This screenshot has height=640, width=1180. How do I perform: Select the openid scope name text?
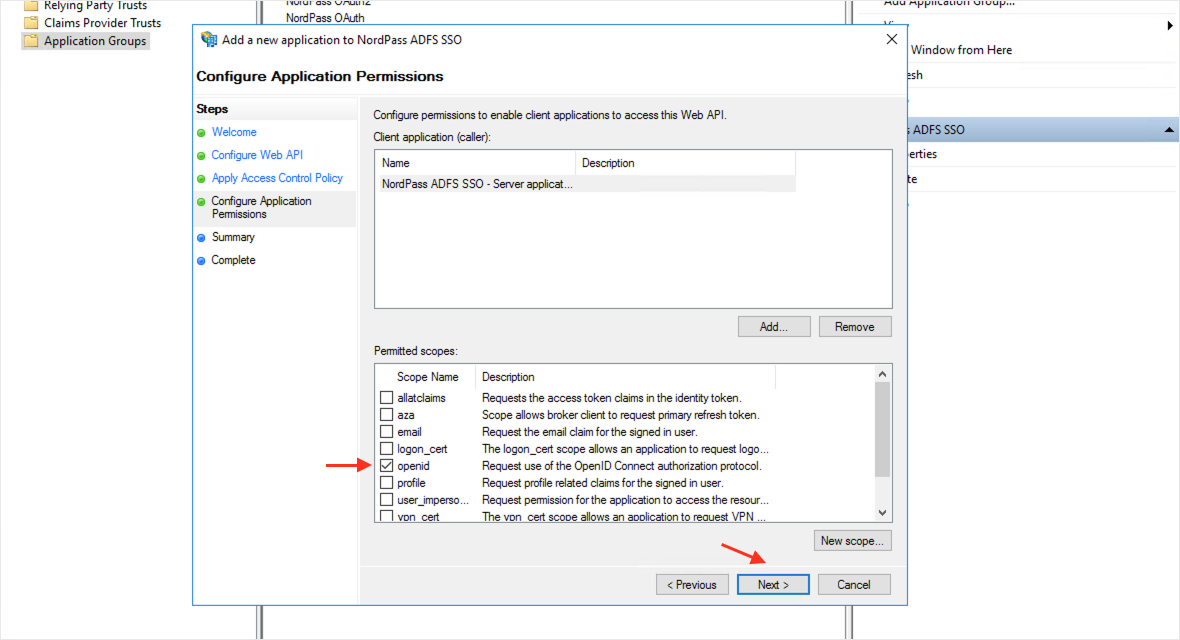coord(413,466)
